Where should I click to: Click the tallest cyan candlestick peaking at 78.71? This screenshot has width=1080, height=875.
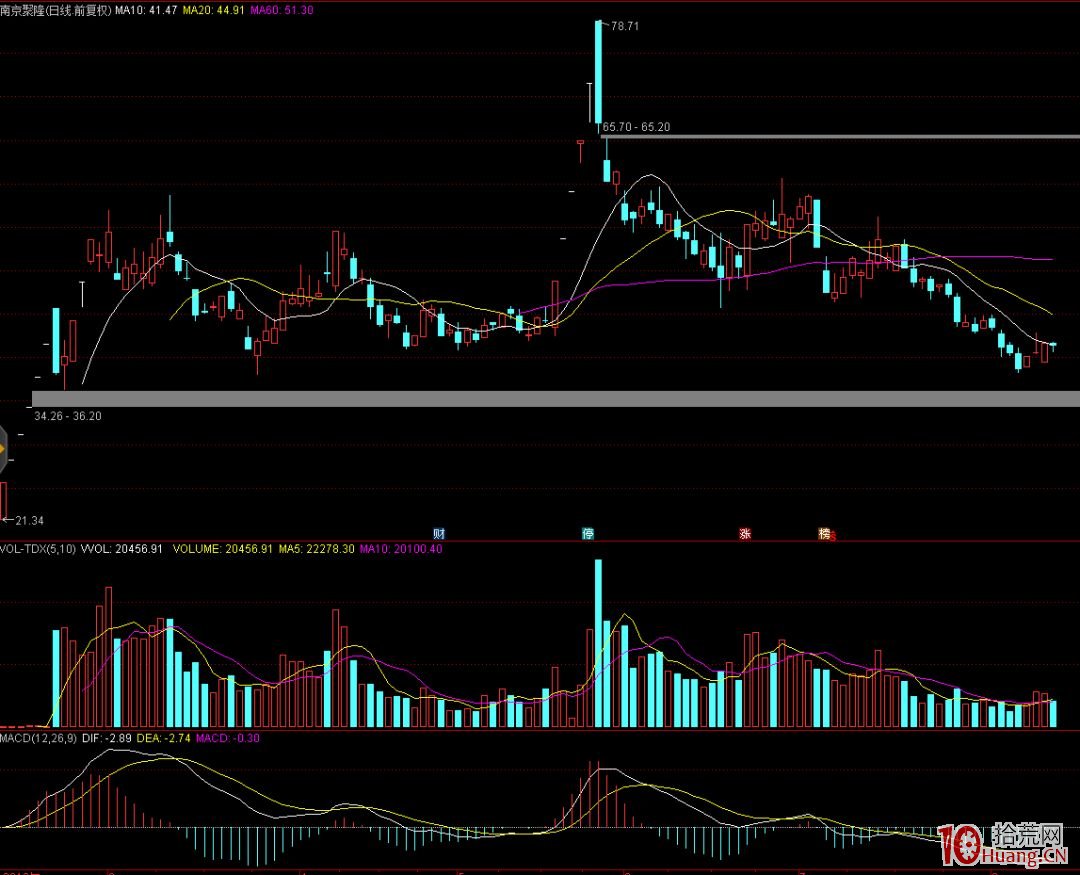(599, 72)
